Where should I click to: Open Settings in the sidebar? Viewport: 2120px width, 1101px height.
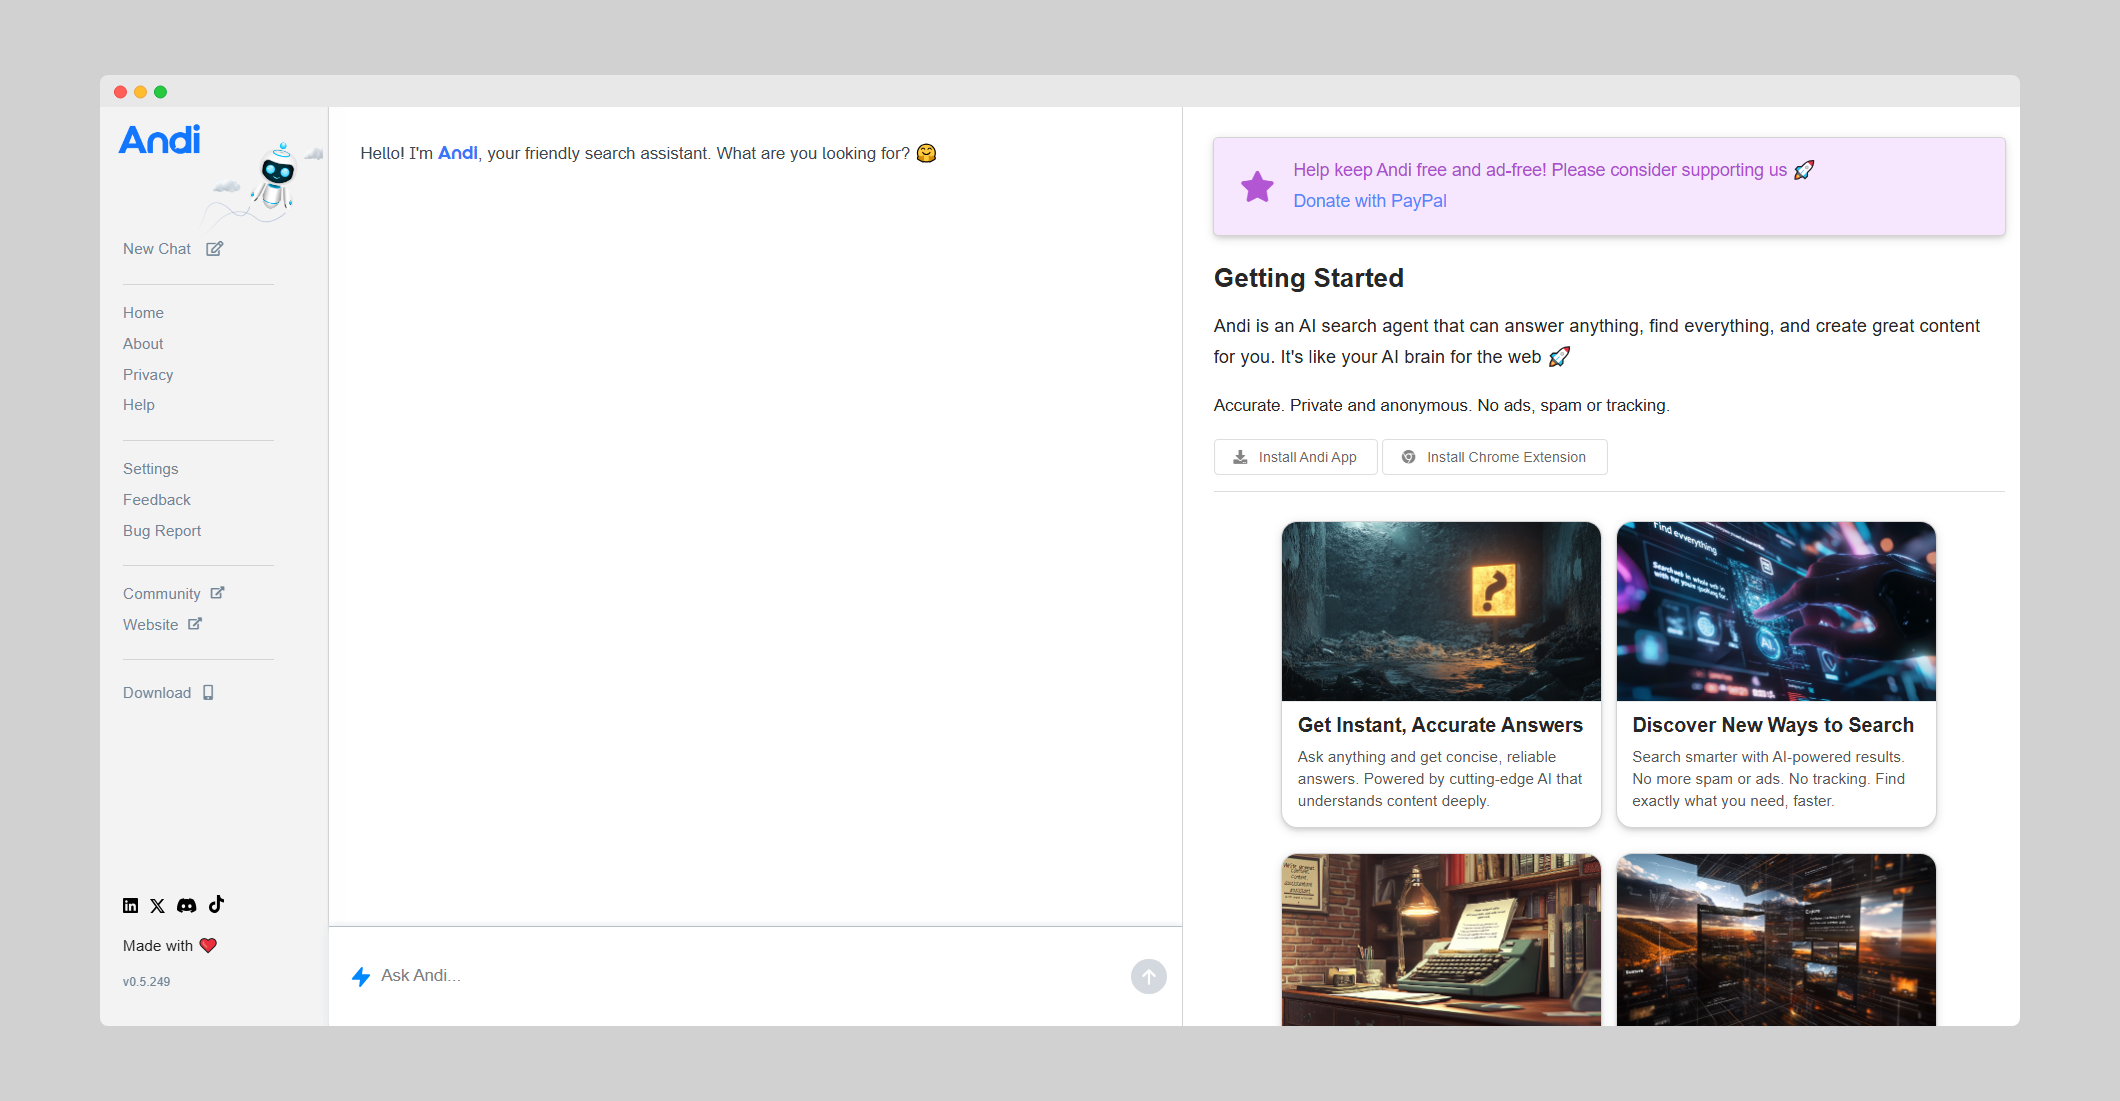pyautogui.click(x=151, y=469)
